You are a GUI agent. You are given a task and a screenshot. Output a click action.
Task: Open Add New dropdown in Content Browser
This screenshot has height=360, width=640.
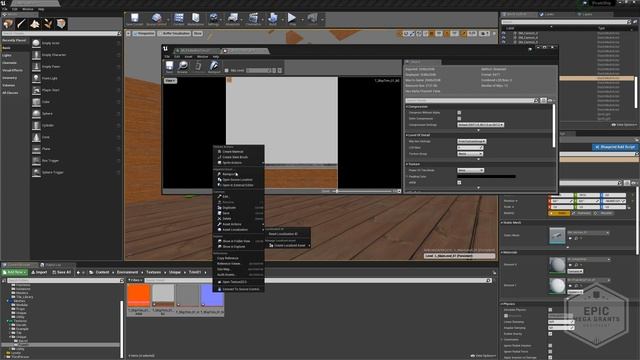tap(15, 272)
